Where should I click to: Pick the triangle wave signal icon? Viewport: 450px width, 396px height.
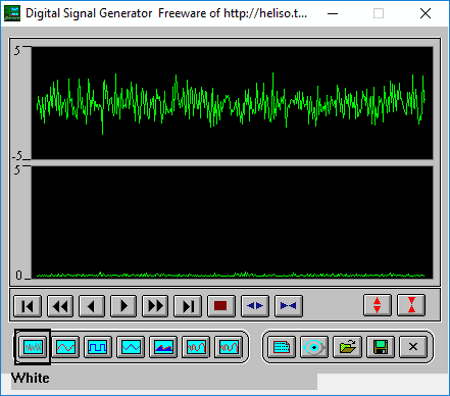pos(131,347)
